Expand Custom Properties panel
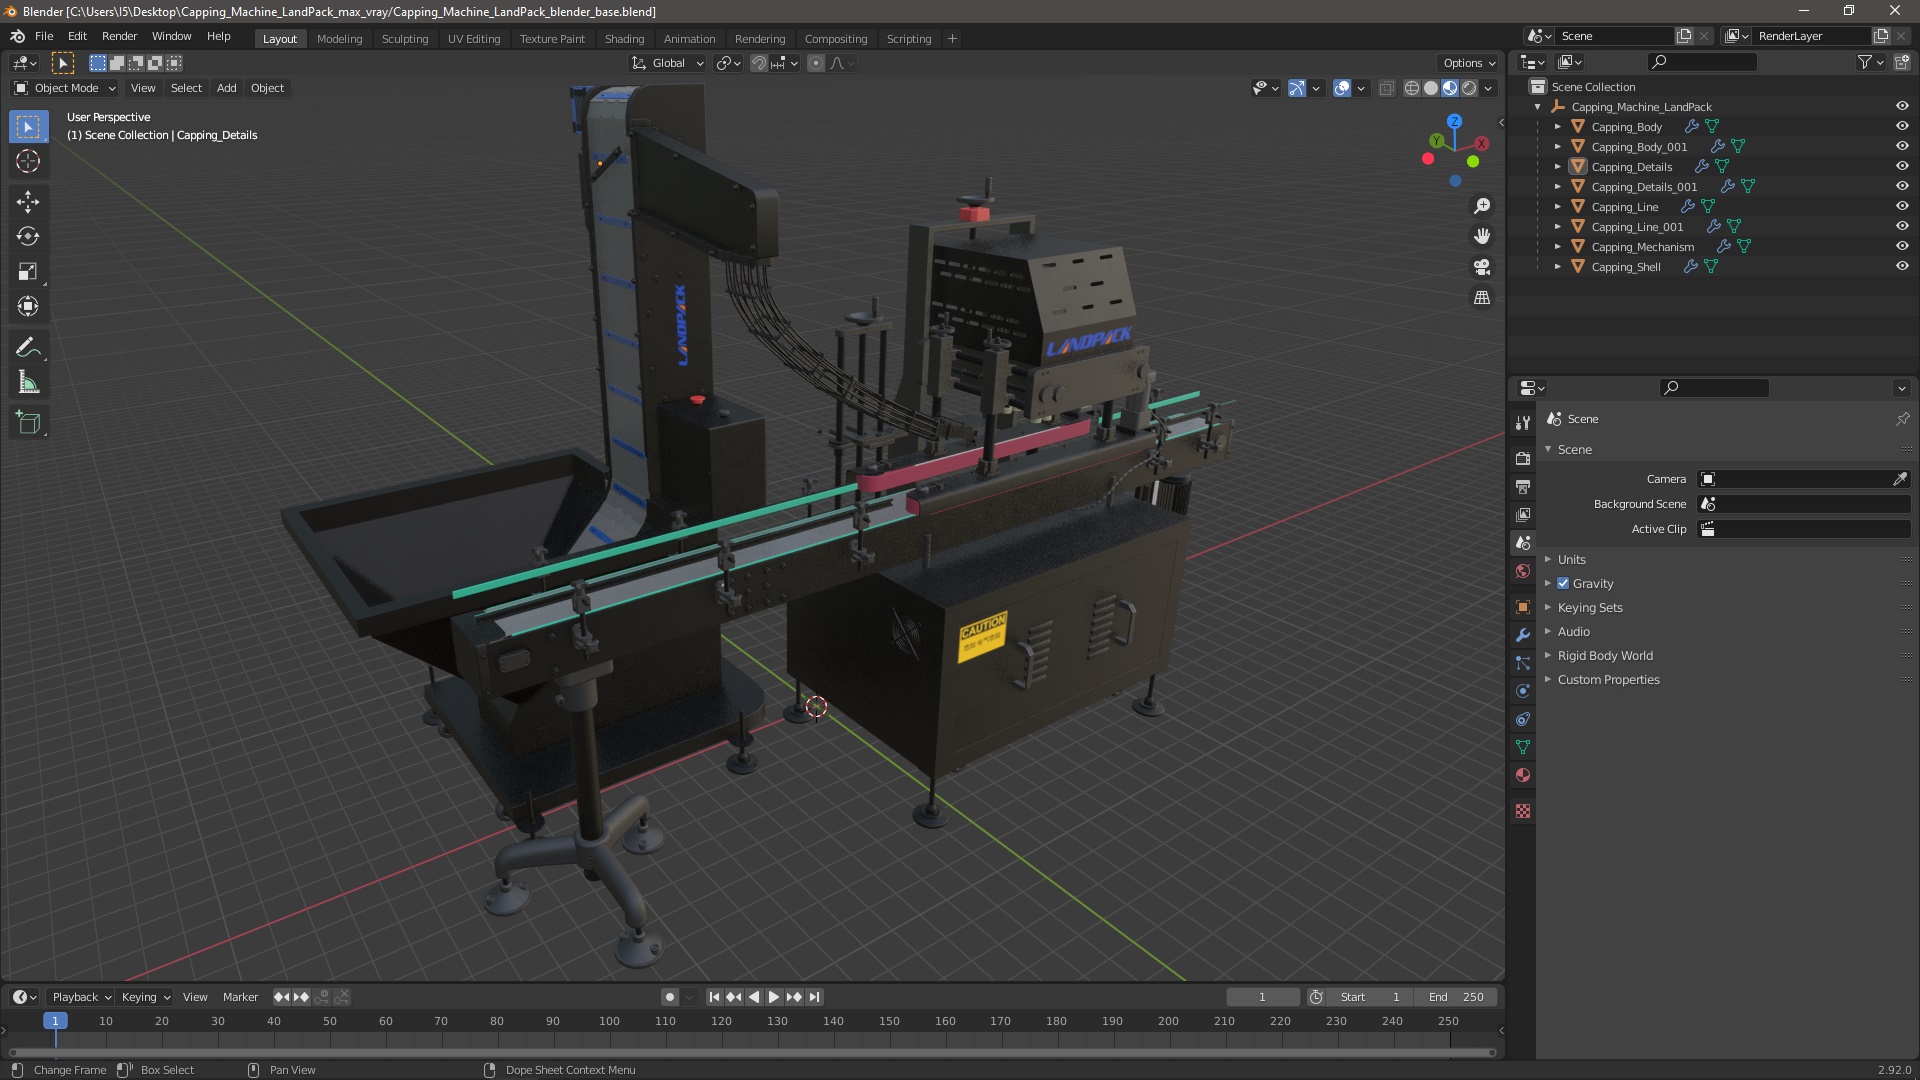The height and width of the screenshot is (1080, 1920). click(1608, 679)
